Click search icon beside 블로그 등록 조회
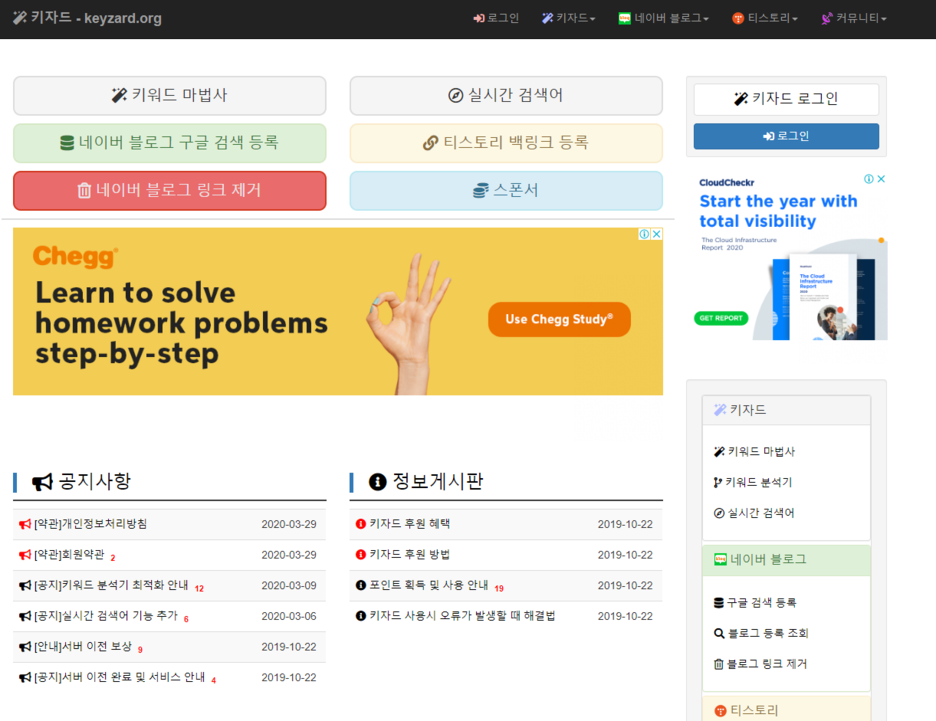The image size is (936, 721). click(x=719, y=633)
